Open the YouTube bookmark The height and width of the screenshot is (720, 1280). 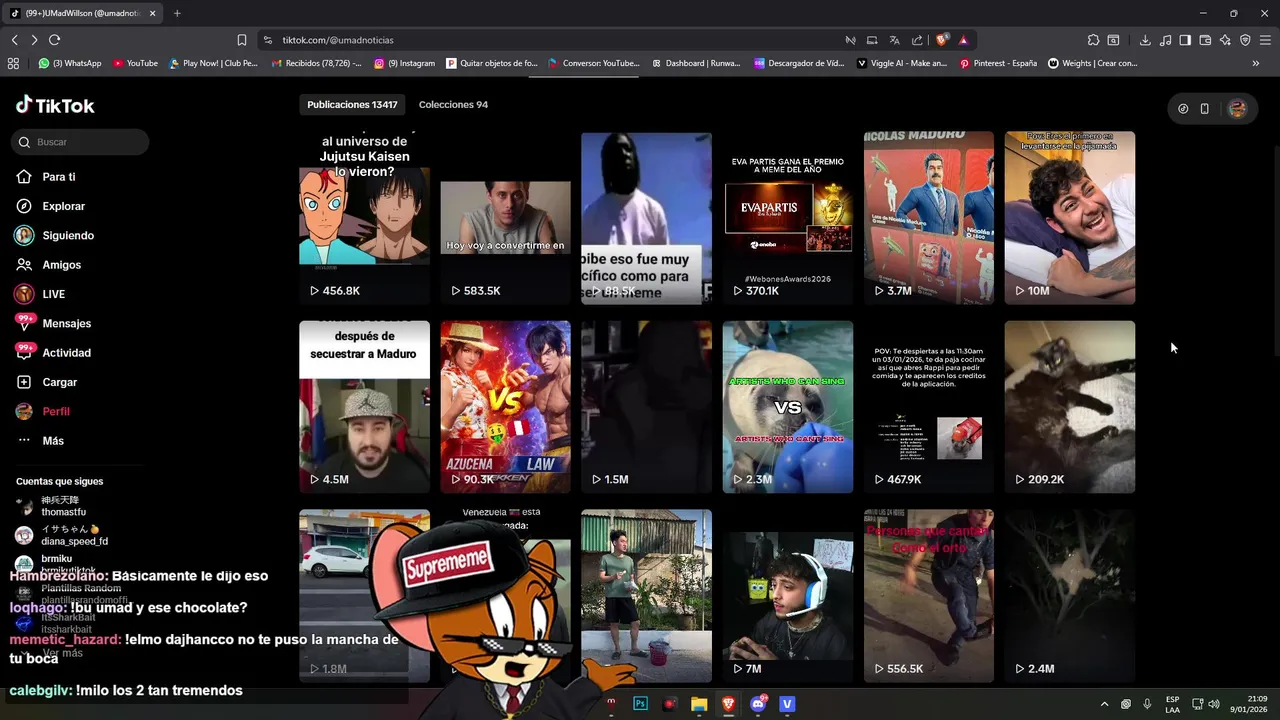coord(135,63)
